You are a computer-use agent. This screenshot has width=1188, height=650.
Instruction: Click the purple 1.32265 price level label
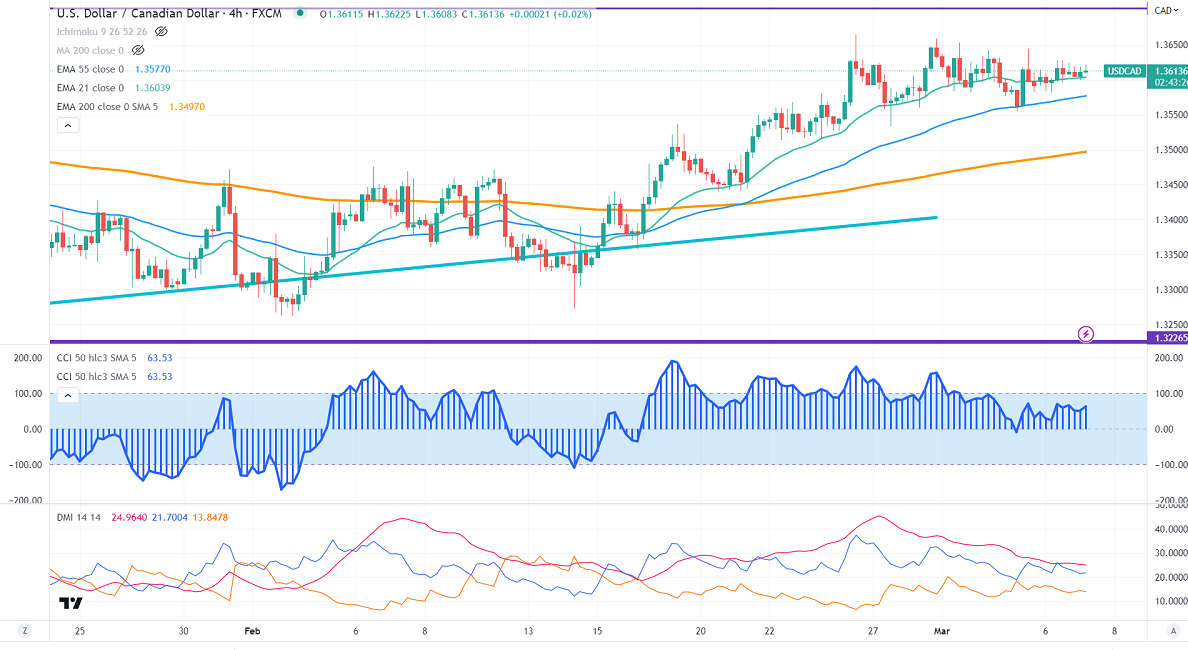pos(1169,338)
